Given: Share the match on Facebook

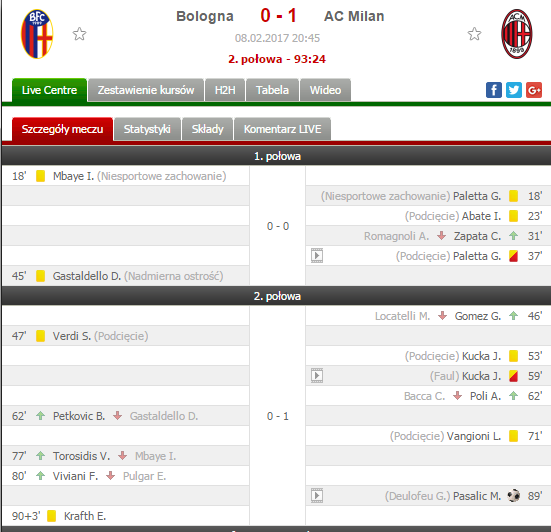Looking at the screenshot, I should tap(494, 90).
